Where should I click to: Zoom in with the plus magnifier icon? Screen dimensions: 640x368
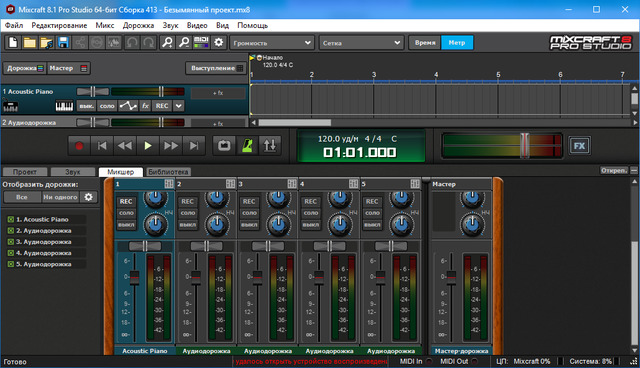[x=167, y=42]
